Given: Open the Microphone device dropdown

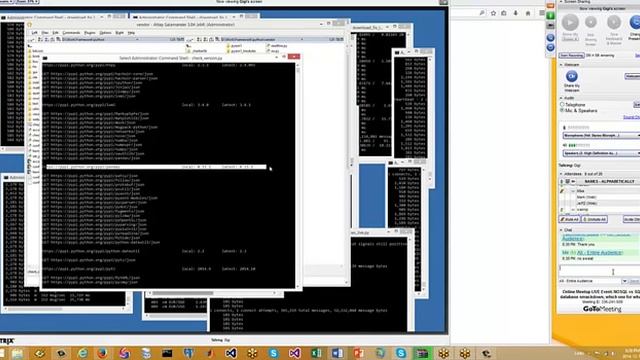Looking at the screenshot, I should [601, 135].
